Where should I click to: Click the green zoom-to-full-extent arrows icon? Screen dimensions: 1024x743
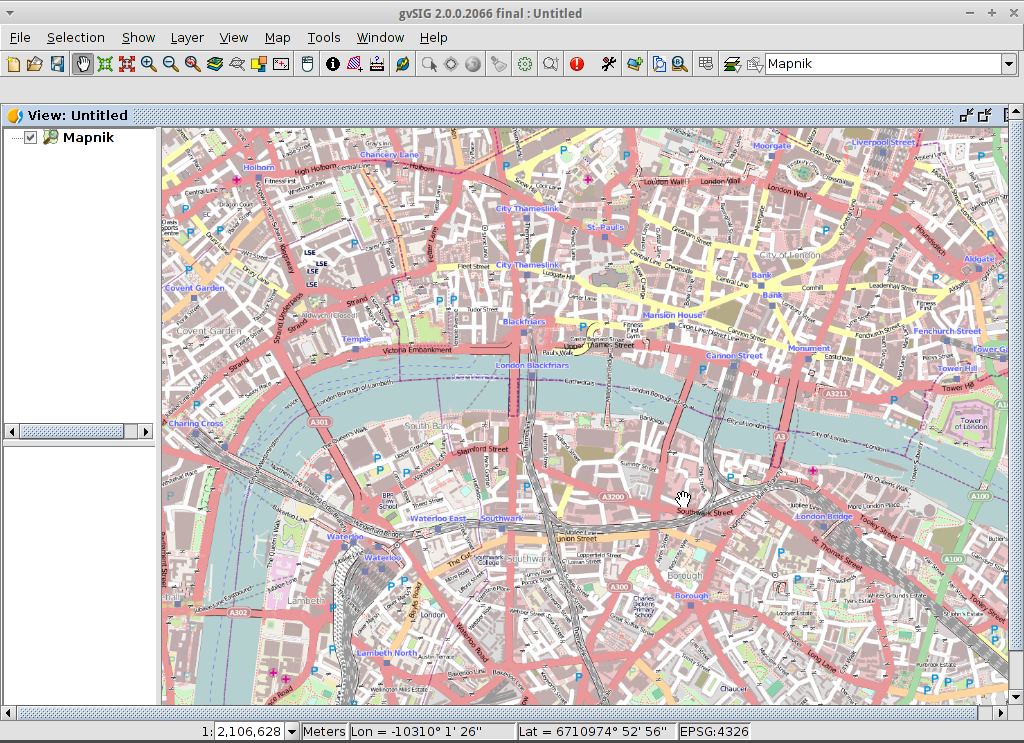[x=105, y=64]
